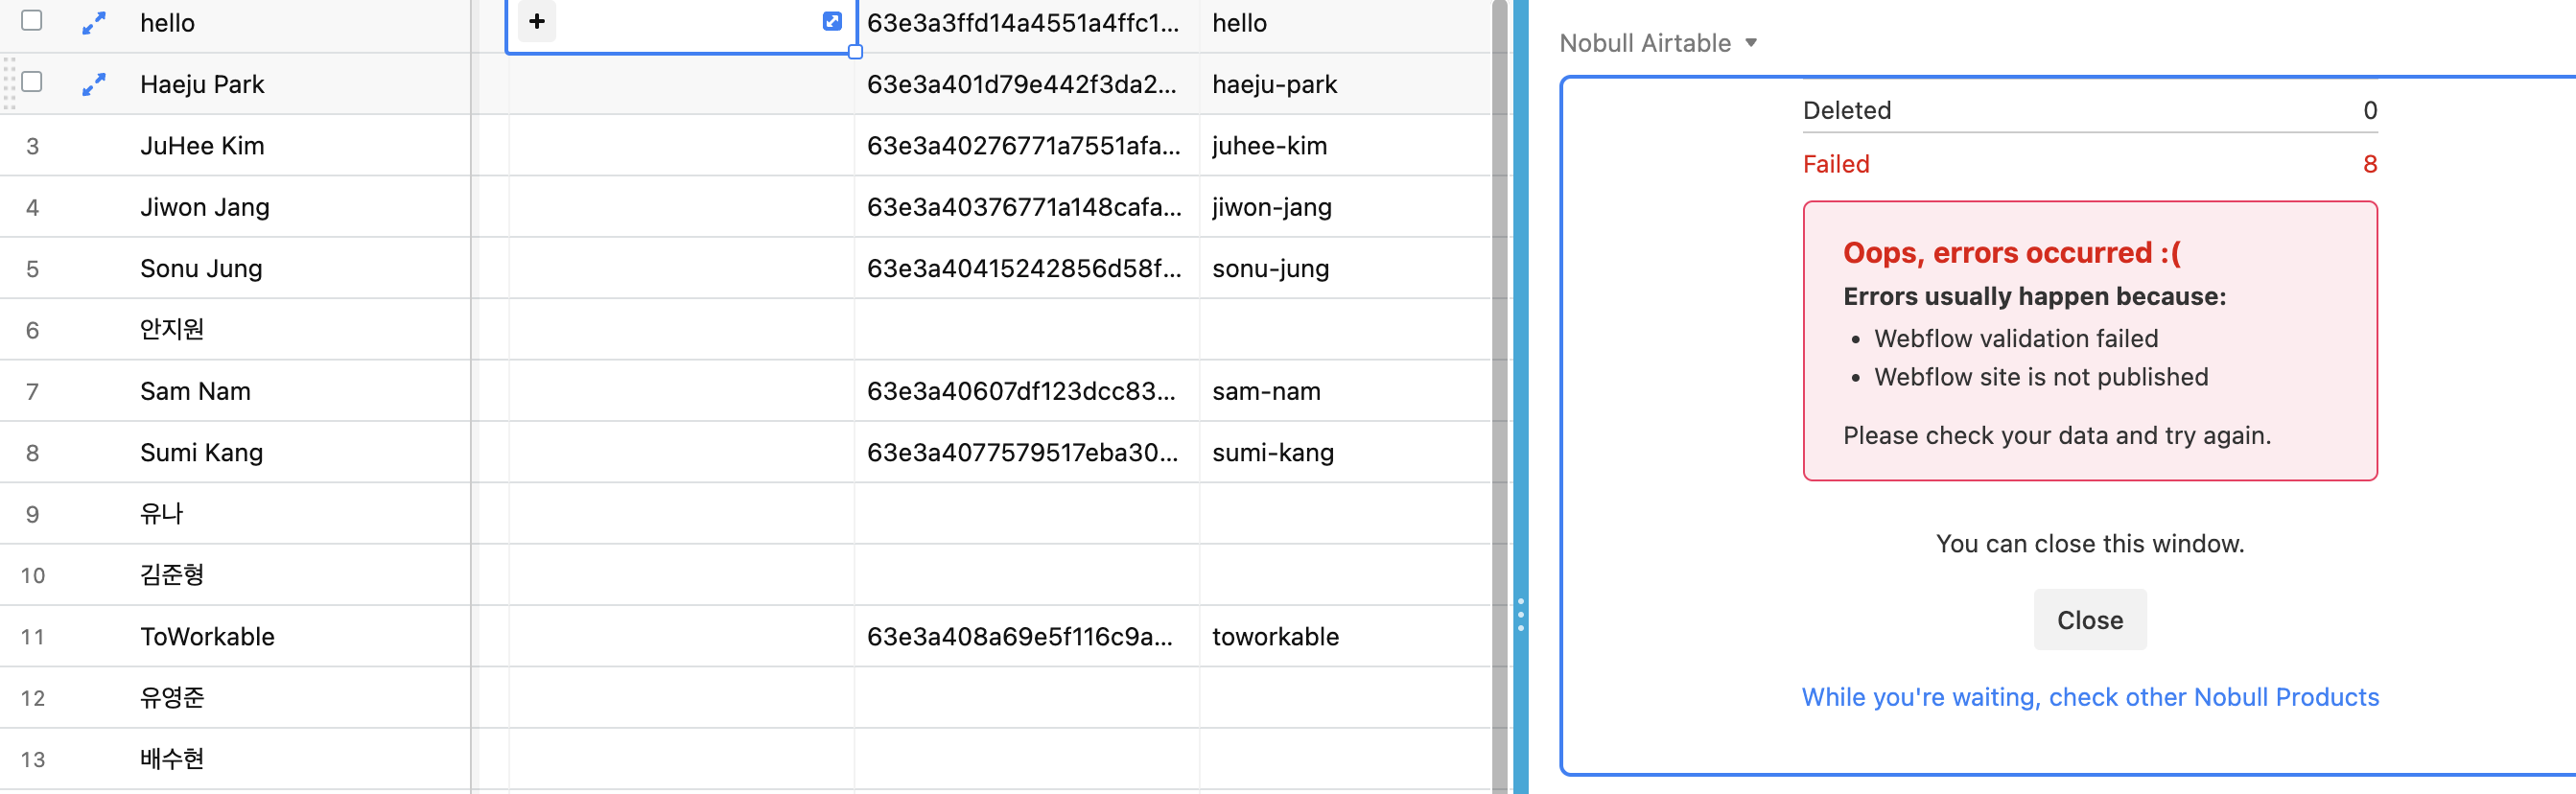Image resolution: width=2576 pixels, height=794 pixels.
Task: Click the toworkable slug cell
Action: click(x=1346, y=636)
